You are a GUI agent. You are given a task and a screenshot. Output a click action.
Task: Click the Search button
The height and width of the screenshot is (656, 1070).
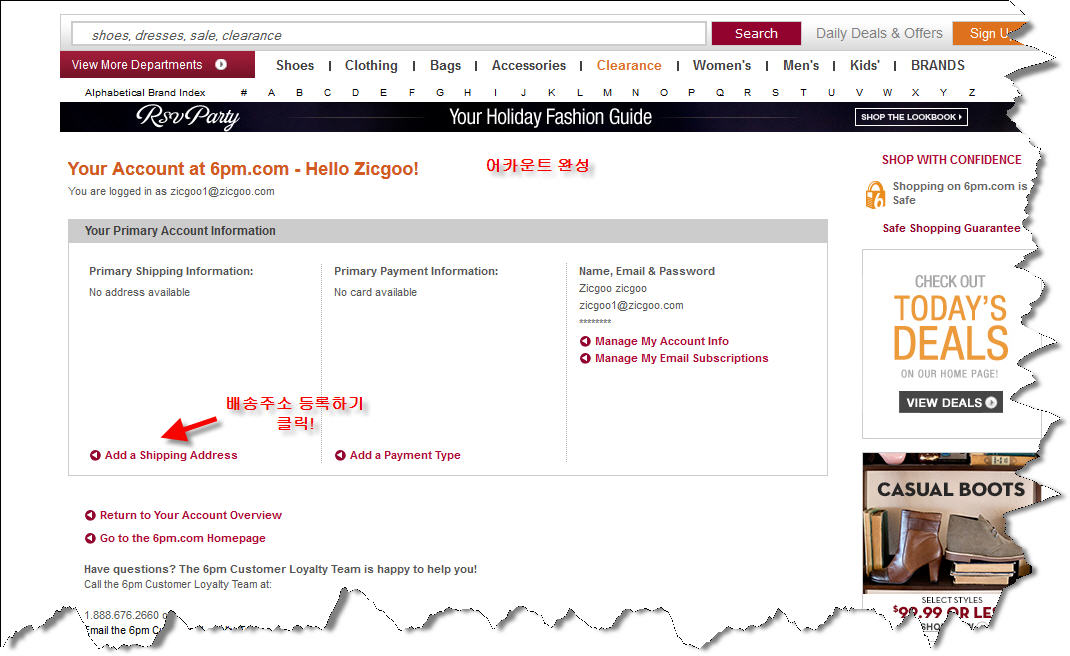pos(756,33)
